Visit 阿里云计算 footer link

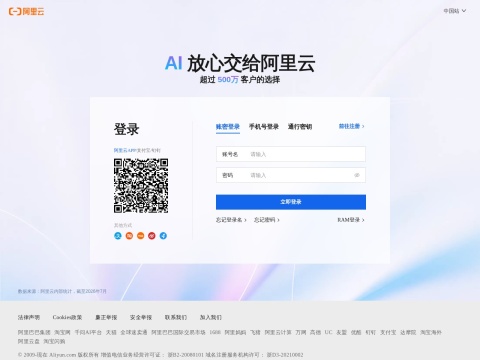278,332
